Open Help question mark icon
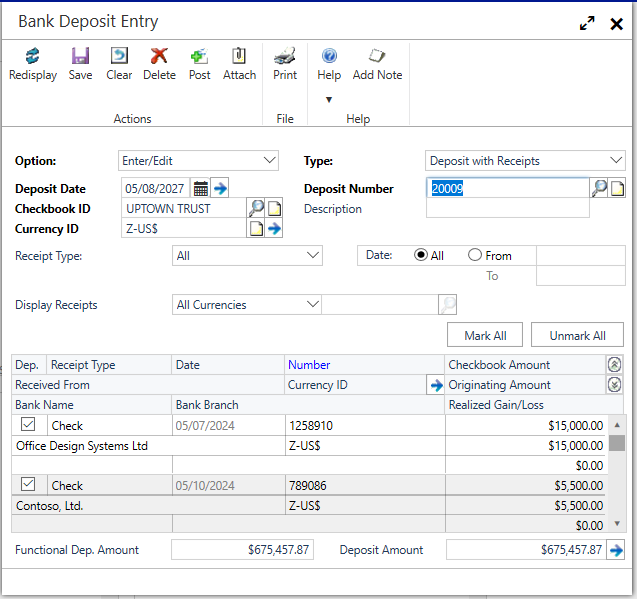637x599 pixels. [329, 56]
